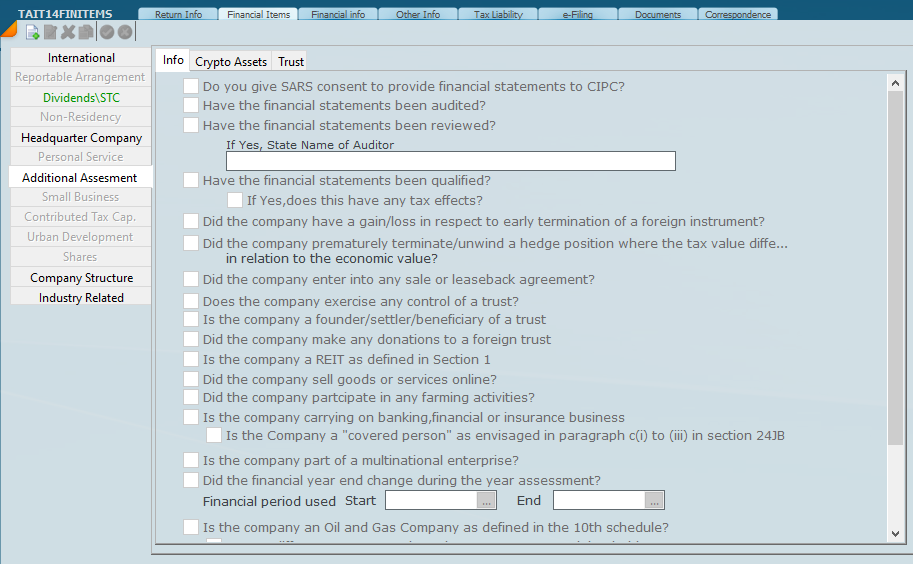
Task: Enable 'Is the company a REIT' checkbox
Action: click(x=191, y=360)
